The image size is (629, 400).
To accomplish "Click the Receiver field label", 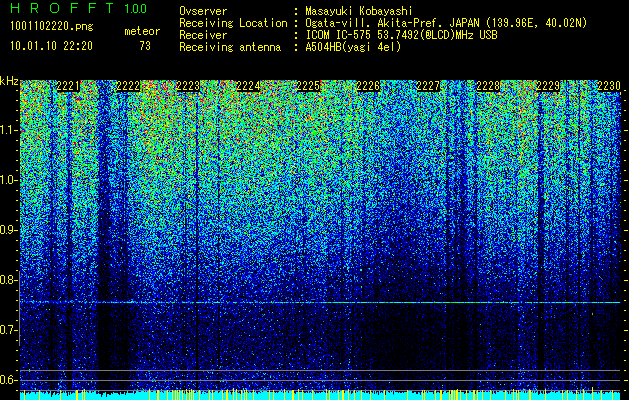I will [x=203, y=35].
